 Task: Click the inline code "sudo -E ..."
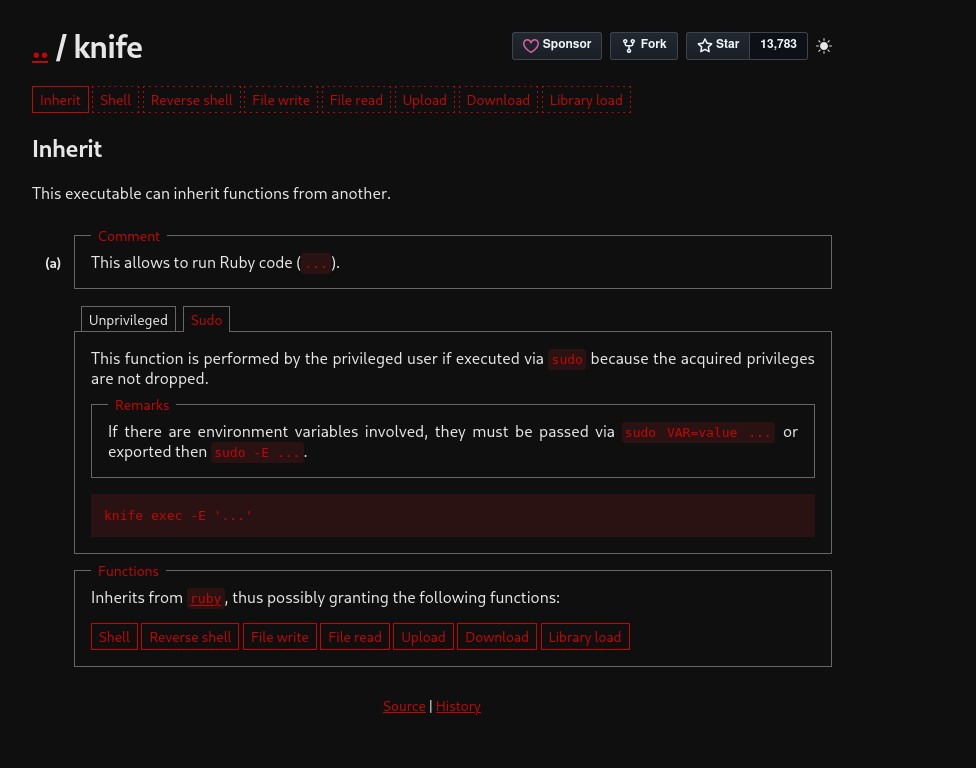(258, 452)
